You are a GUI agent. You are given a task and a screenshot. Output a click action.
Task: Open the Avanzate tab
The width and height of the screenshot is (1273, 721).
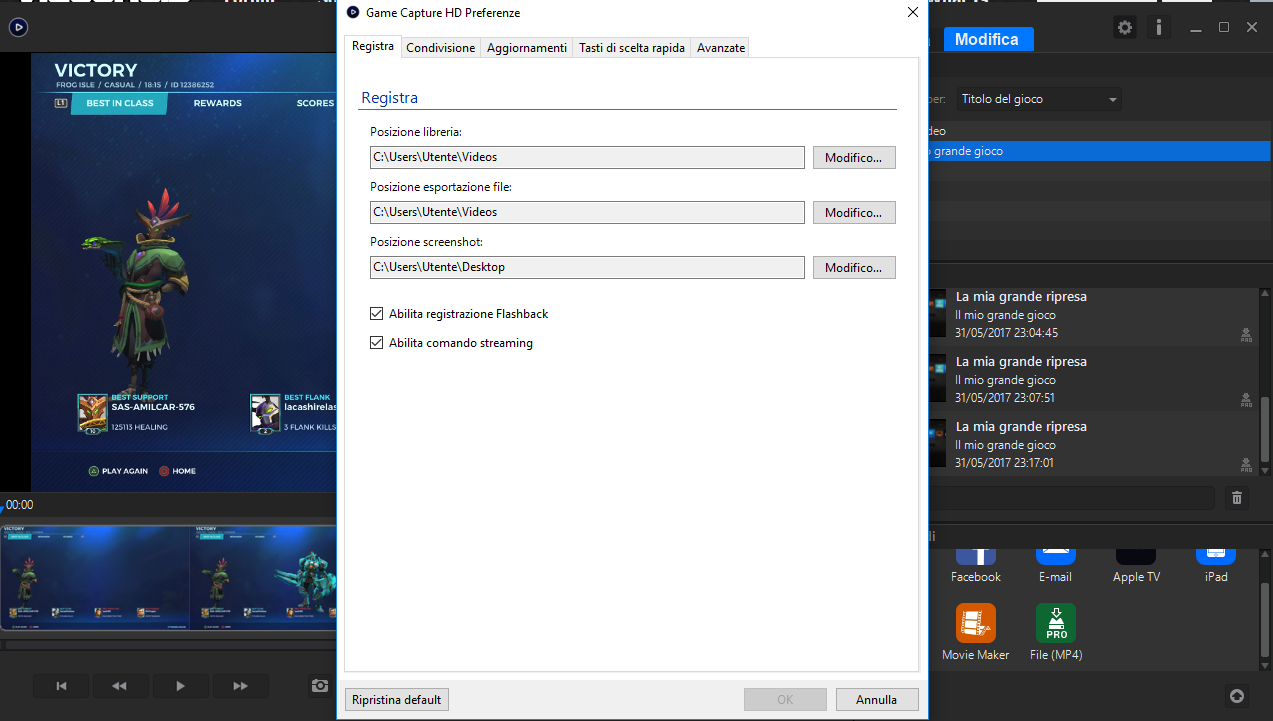point(721,48)
